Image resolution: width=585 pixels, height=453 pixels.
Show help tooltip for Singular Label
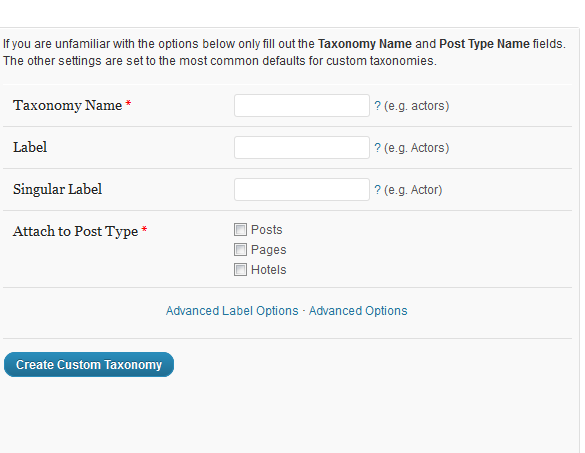[x=378, y=190]
